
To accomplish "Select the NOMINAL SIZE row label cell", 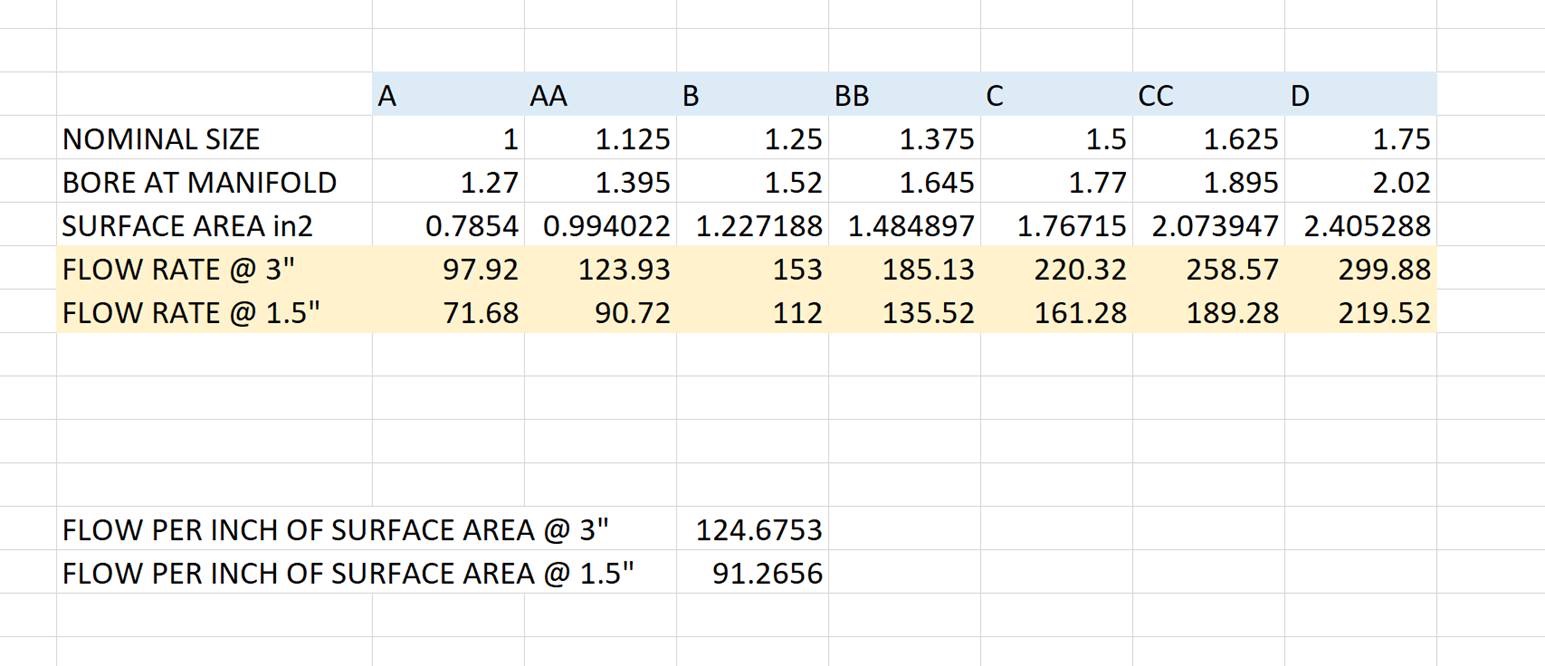I will click(160, 139).
